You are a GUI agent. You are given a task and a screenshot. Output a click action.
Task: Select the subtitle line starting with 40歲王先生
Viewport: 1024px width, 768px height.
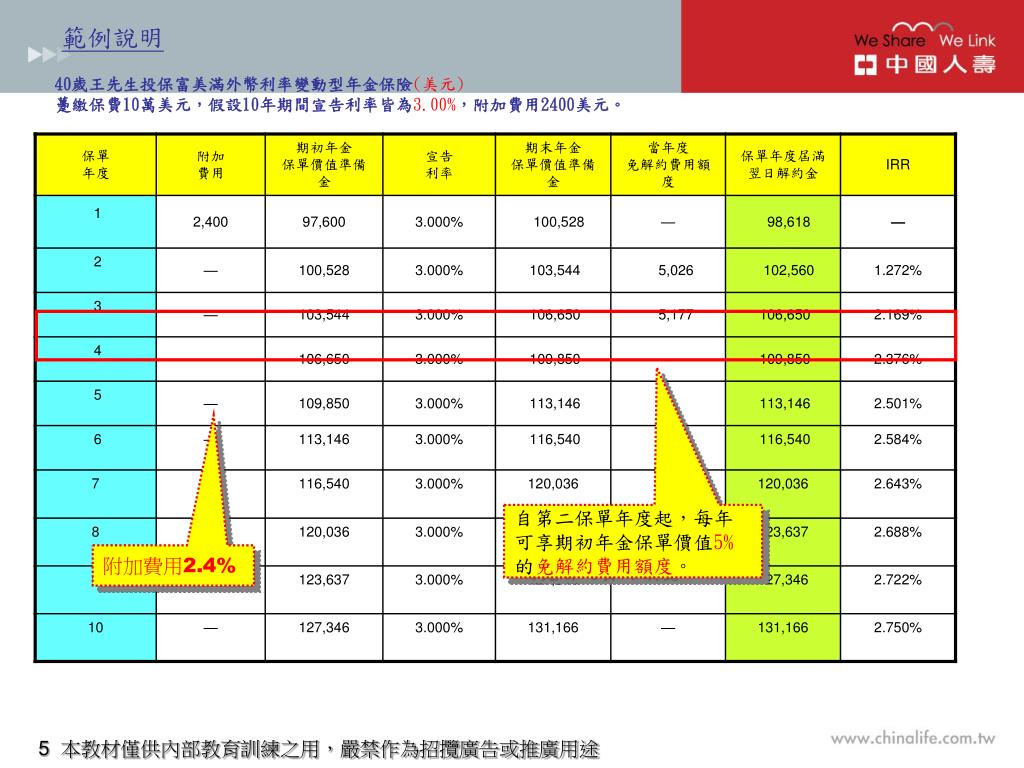click(x=259, y=84)
